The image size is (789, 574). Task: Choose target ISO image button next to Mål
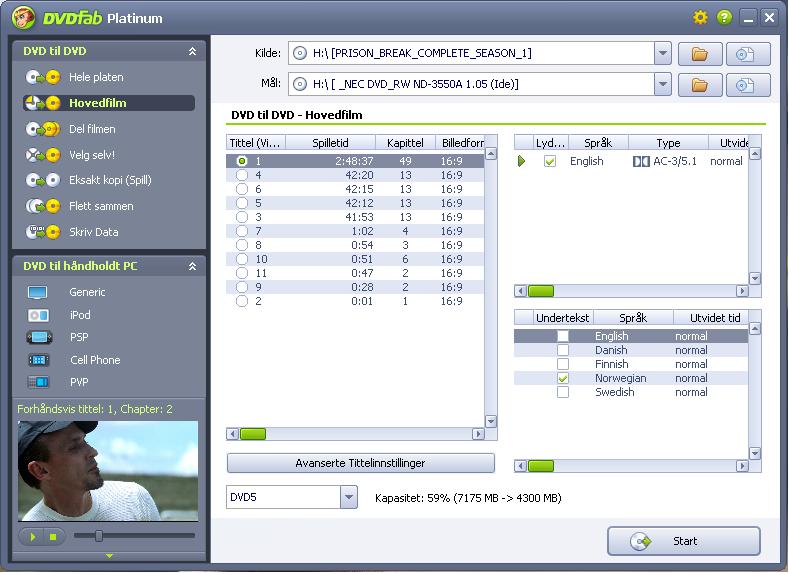(748, 85)
